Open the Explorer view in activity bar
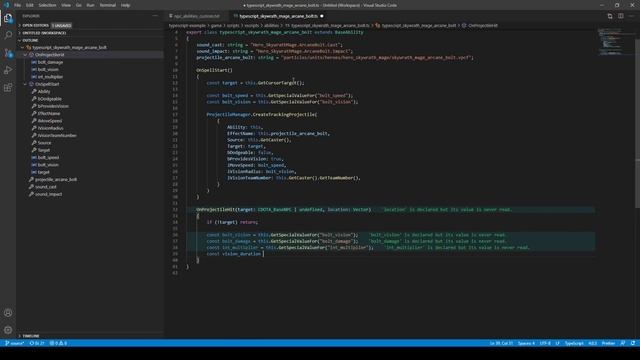The height and width of the screenshot is (360, 640). (x=8, y=18)
